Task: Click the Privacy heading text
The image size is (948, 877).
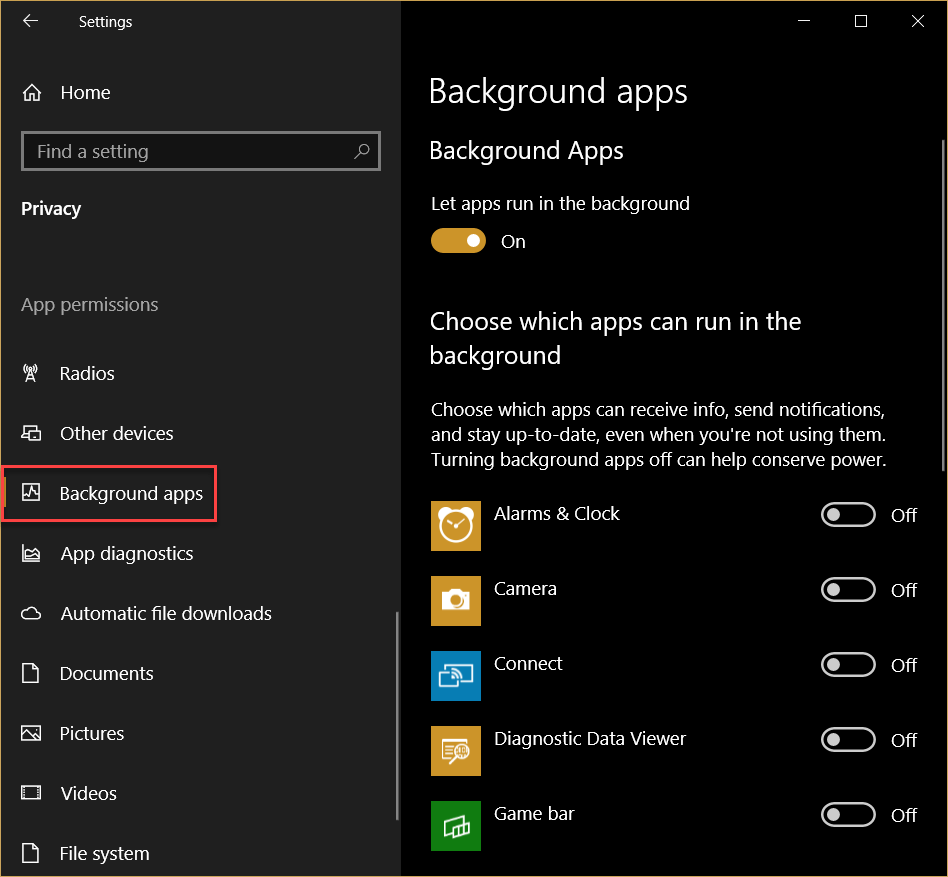Action: pyautogui.click(x=51, y=209)
